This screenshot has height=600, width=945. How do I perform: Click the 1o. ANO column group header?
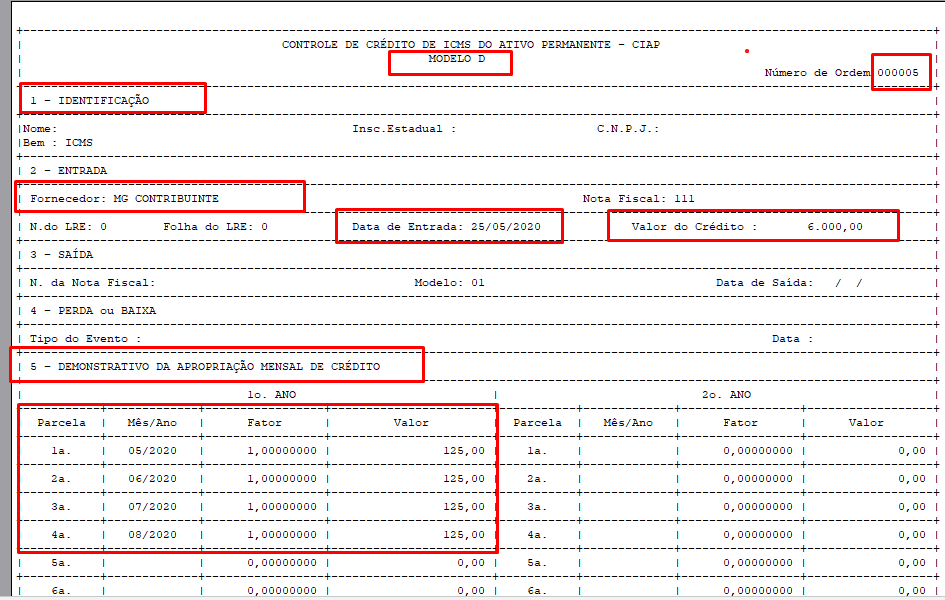click(x=271, y=395)
